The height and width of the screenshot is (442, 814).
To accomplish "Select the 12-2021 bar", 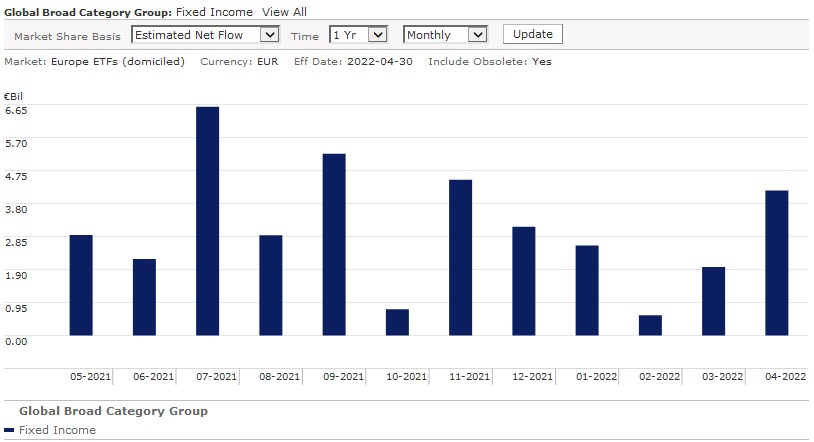I will [x=523, y=281].
